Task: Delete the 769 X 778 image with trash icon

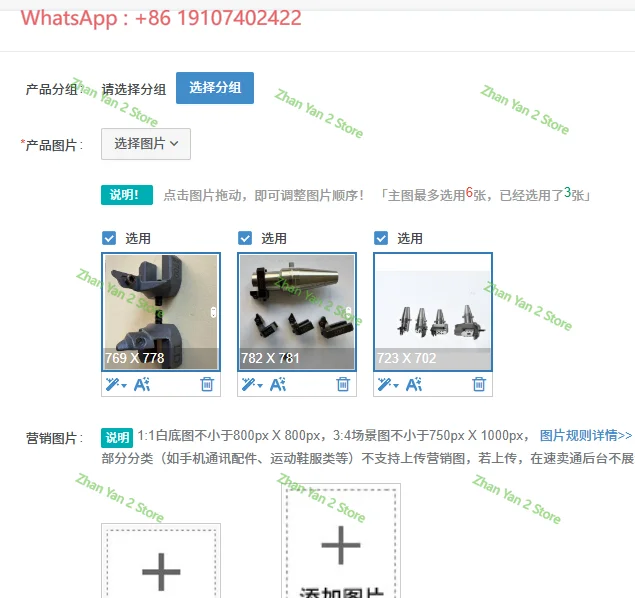Action: point(207,384)
